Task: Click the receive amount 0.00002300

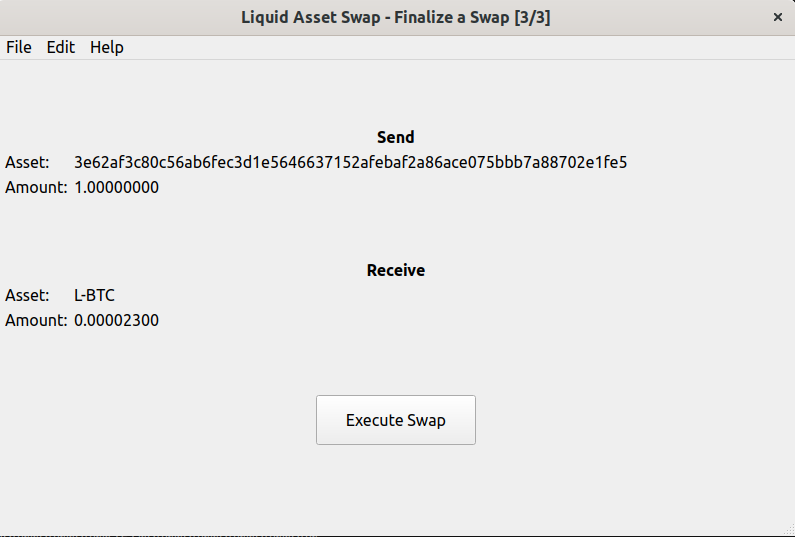Action: pyautogui.click(x=116, y=320)
